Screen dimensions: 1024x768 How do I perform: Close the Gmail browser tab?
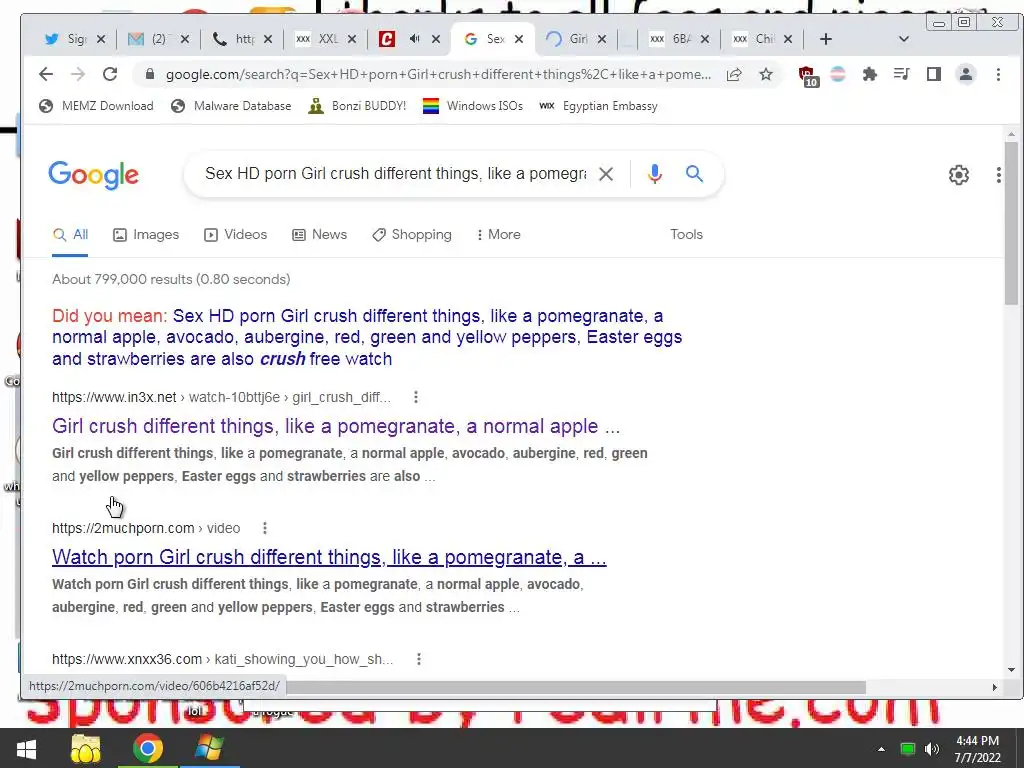pyautogui.click(x=185, y=39)
